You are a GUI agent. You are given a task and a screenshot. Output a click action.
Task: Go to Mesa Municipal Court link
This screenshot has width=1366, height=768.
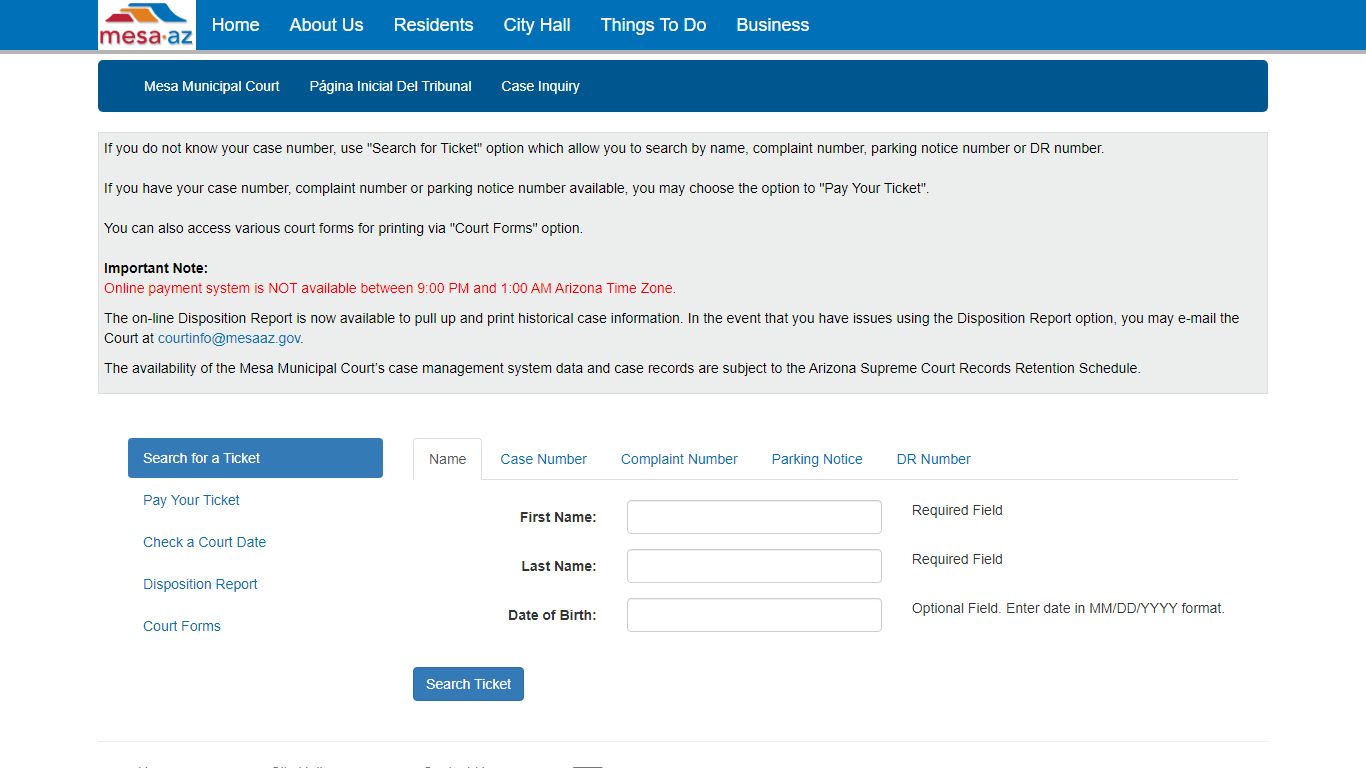pos(212,86)
